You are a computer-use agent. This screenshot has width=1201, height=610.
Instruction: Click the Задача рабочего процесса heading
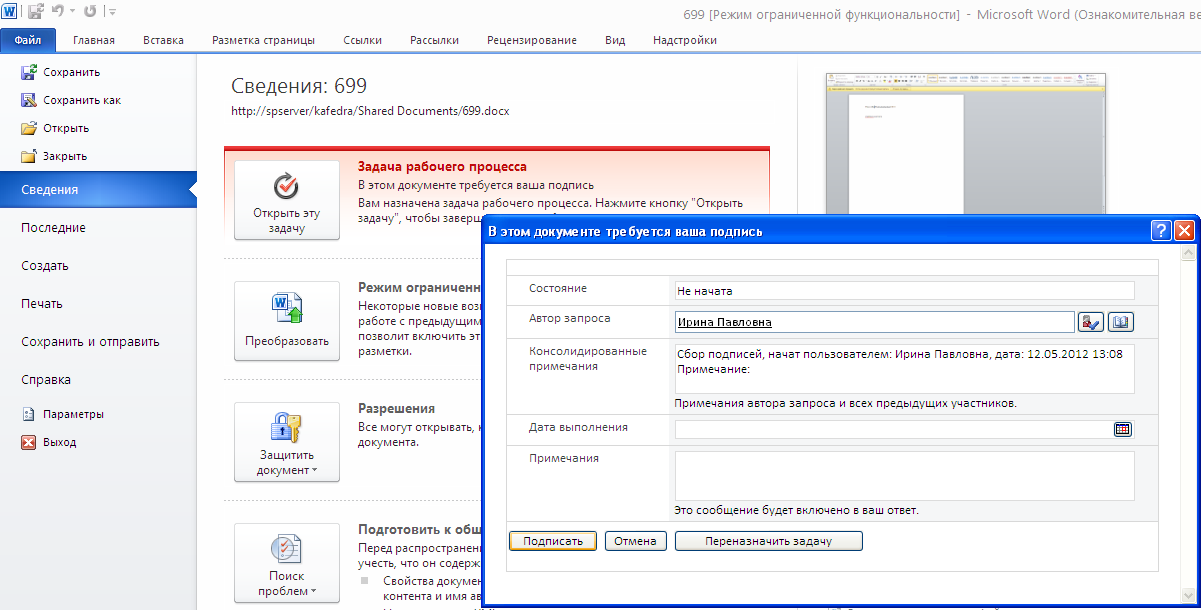click(442, 167)
